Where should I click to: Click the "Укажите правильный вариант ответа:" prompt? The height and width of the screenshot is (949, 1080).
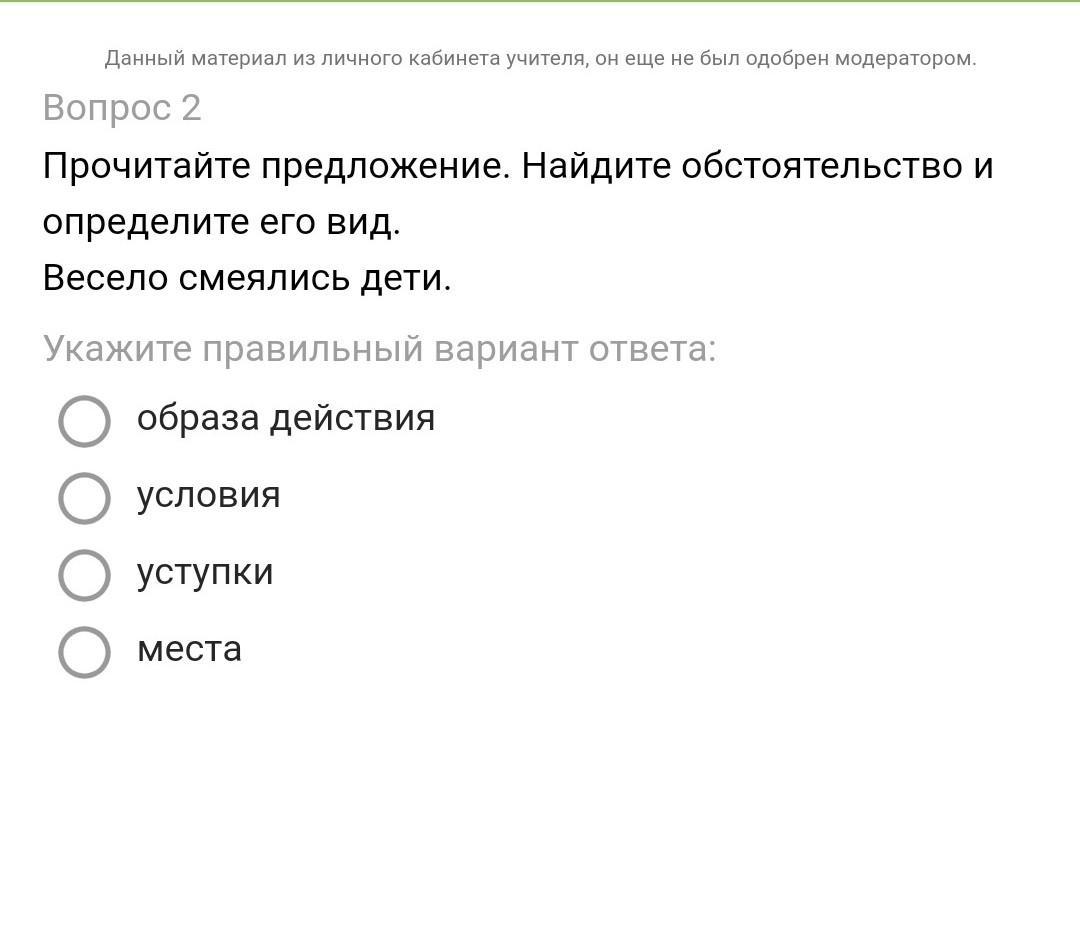pos(380,349)
